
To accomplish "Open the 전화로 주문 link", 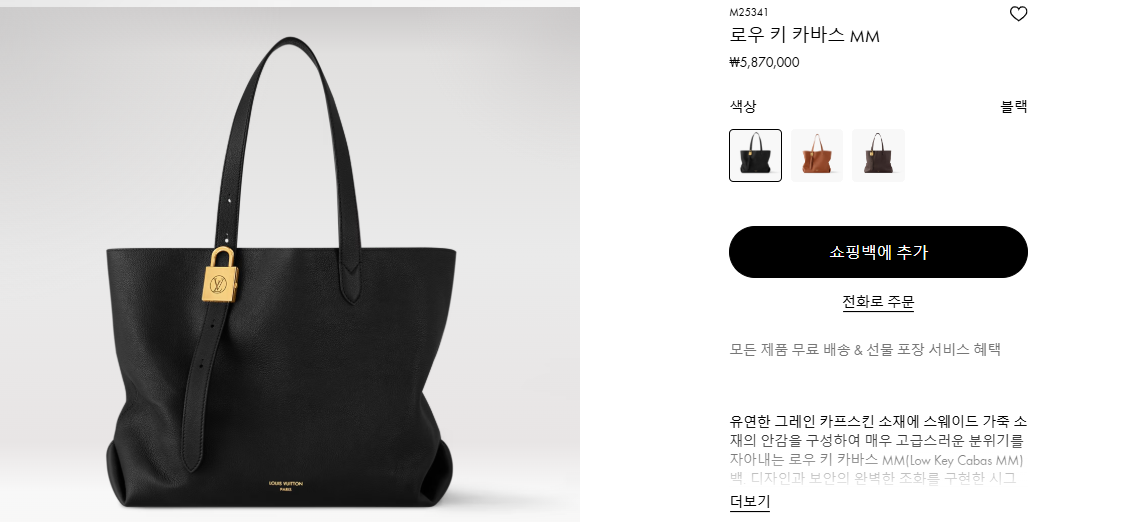I will click(878, 301).
